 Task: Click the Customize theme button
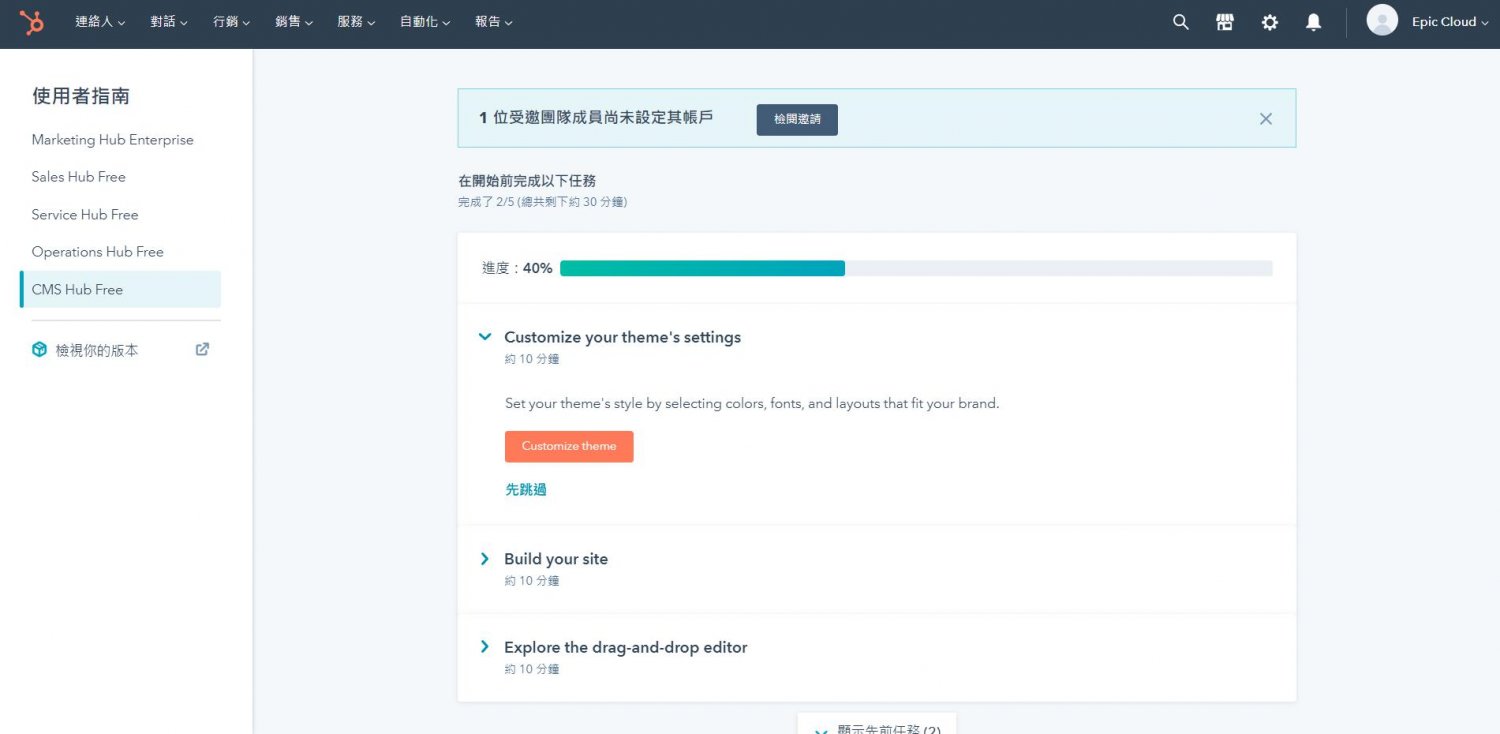pos(569,446)
